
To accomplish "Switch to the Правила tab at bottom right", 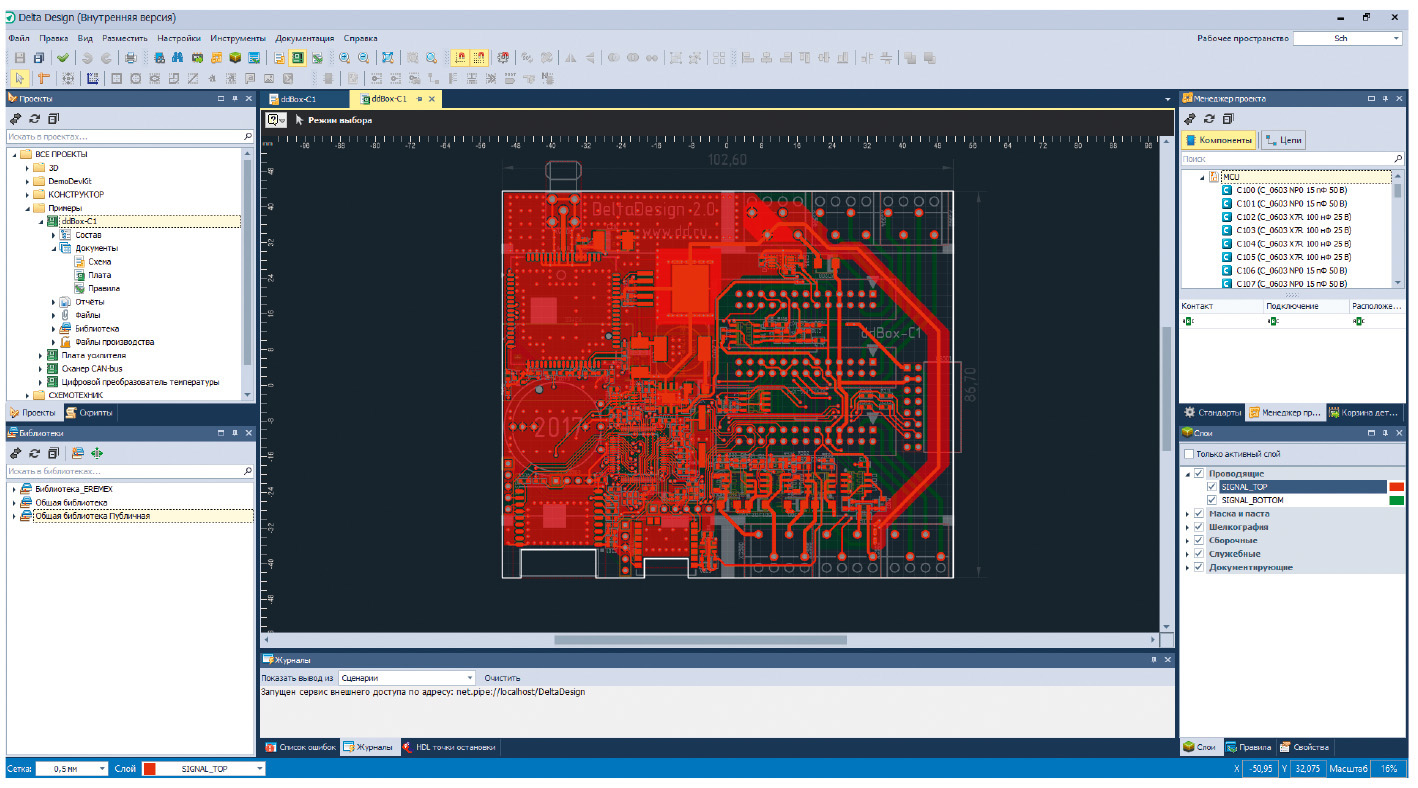I will point(1249,747).
